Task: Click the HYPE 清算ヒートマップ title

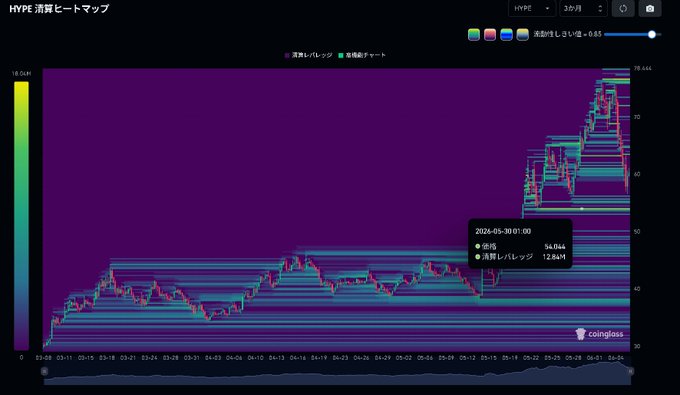Action: 59,9
